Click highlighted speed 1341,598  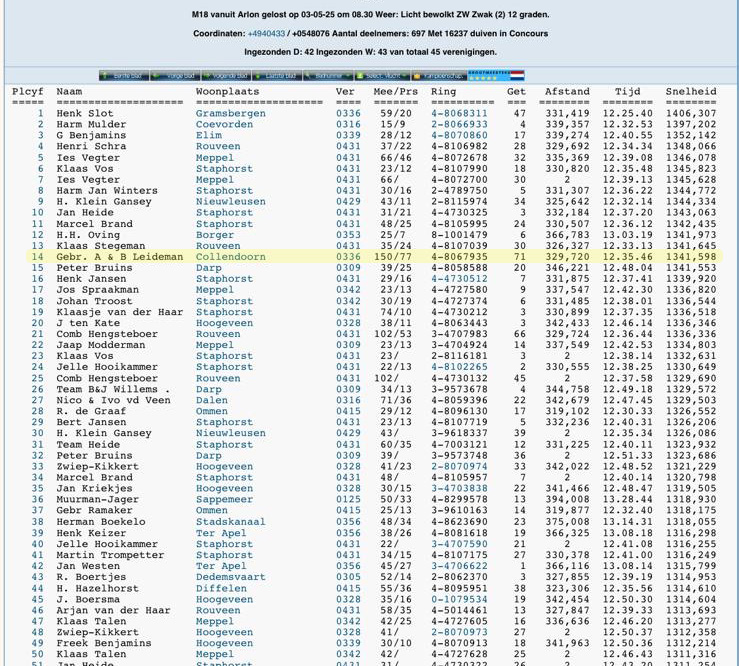[x=691, y=257]
